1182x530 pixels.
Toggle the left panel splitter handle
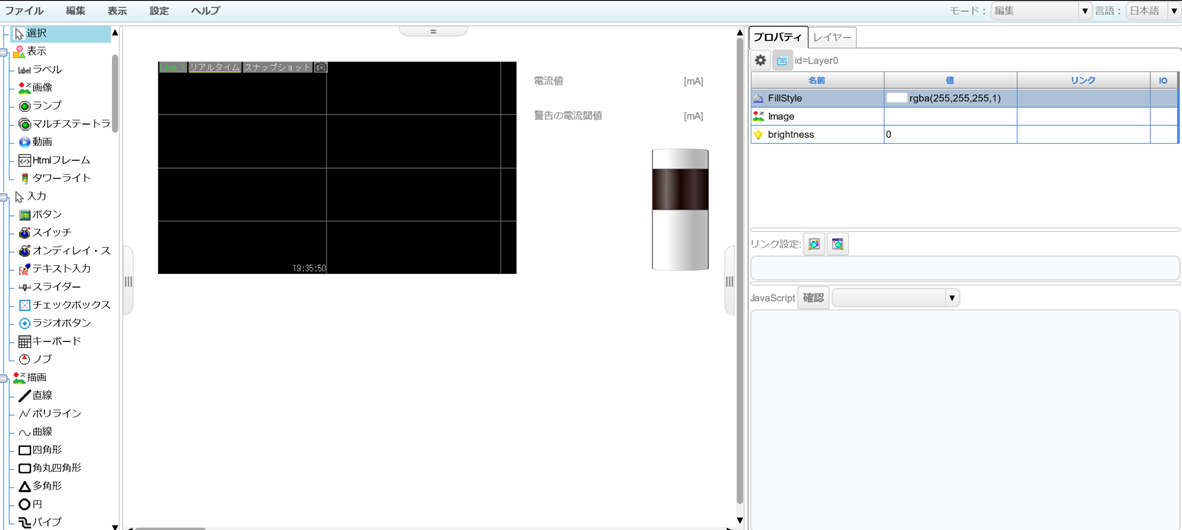pyautogui.click(x=127, y=280)
